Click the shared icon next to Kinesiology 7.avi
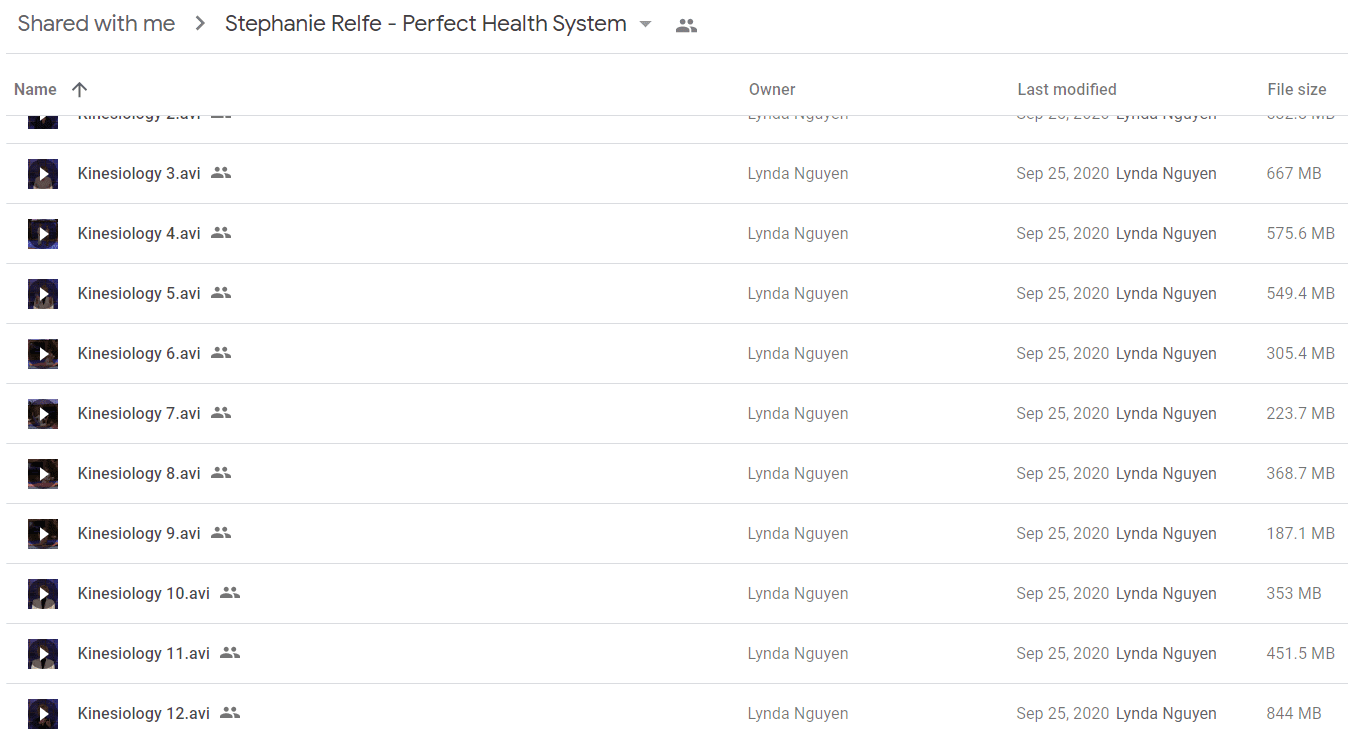This screenshot has height=734, width=1348. tap(221, 413)
